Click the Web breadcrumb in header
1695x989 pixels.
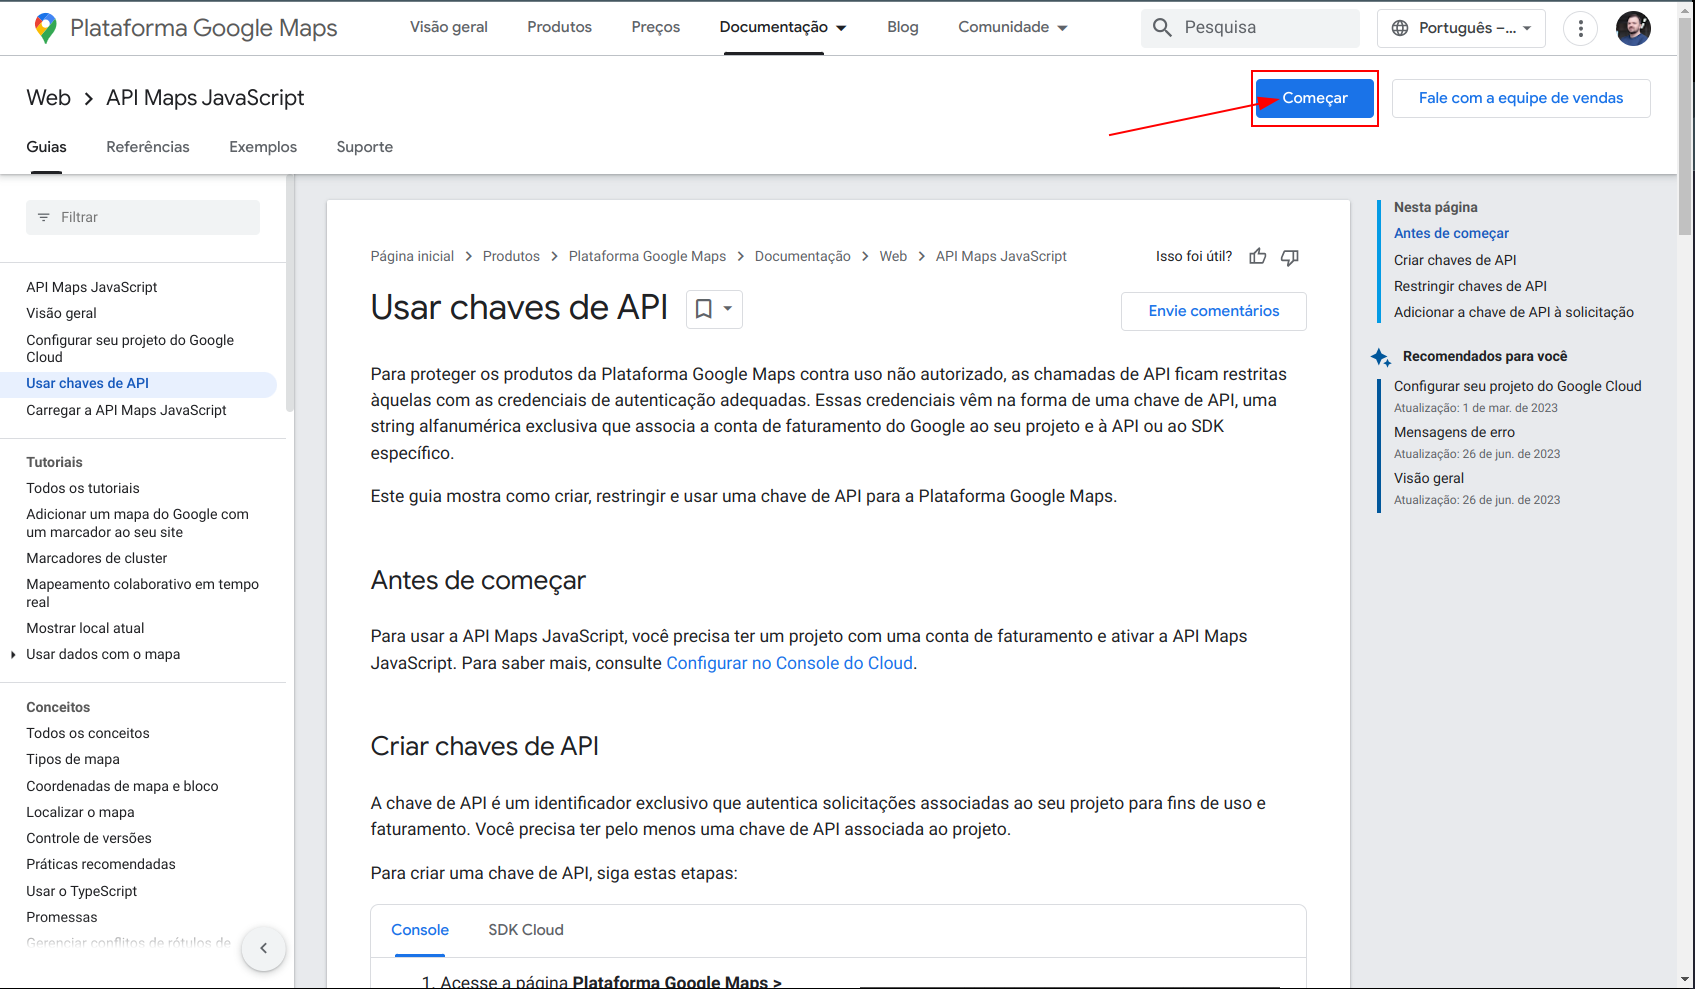pyautogui.click(x=49, y=98)
